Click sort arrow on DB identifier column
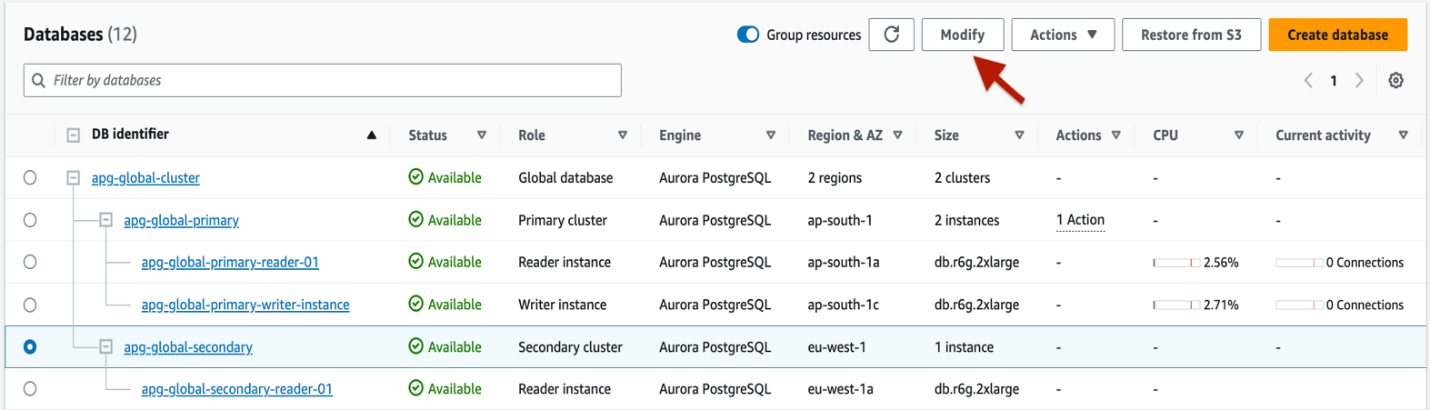1430x410 pixels. click(x=372, y=135)
